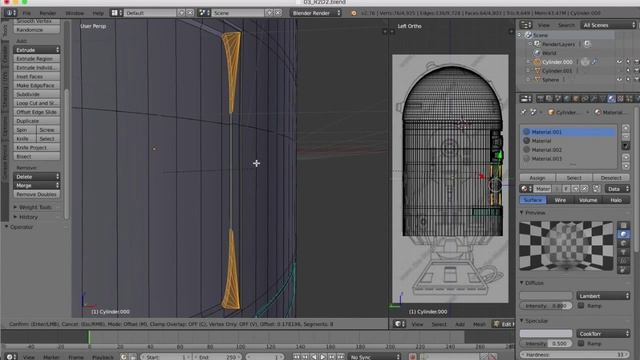Switch to the Halo material type tab
The width and height of the screenshot is (640, 360).
click(616, 200)
